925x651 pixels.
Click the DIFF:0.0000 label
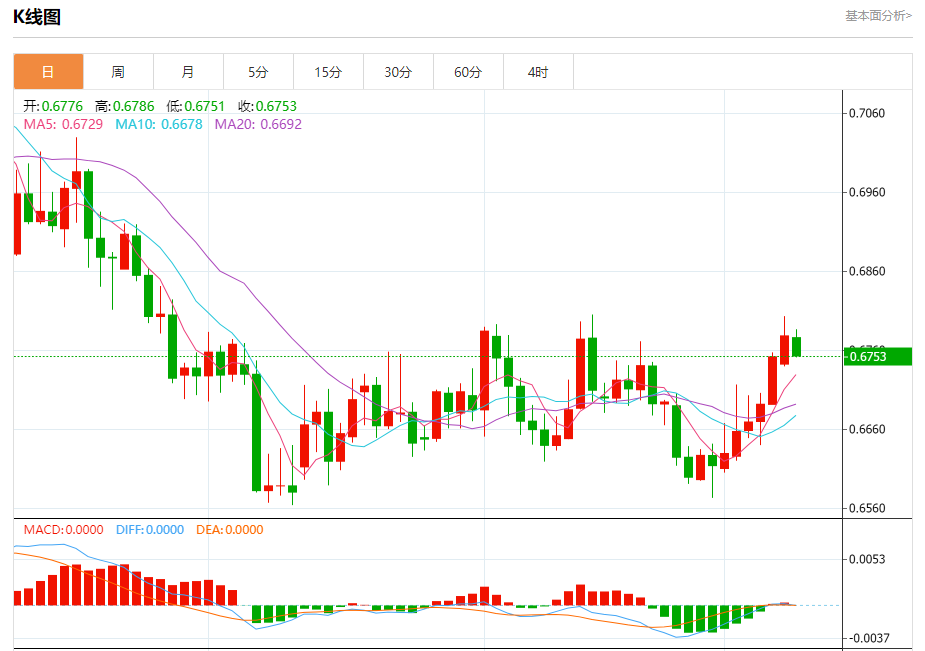pyautogui.click(x=150, y=530)
